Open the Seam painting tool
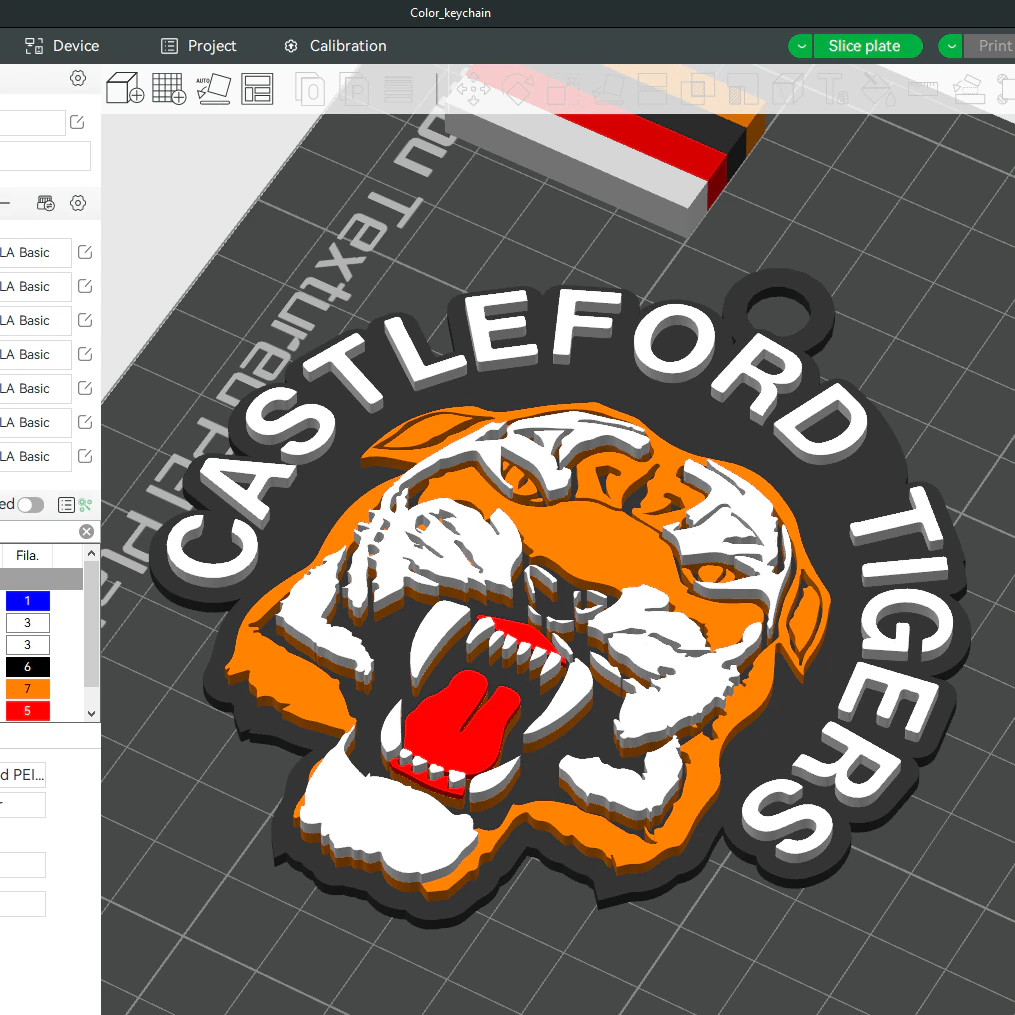This screenshot has height=1015, width=1015. tap(788, 89)
